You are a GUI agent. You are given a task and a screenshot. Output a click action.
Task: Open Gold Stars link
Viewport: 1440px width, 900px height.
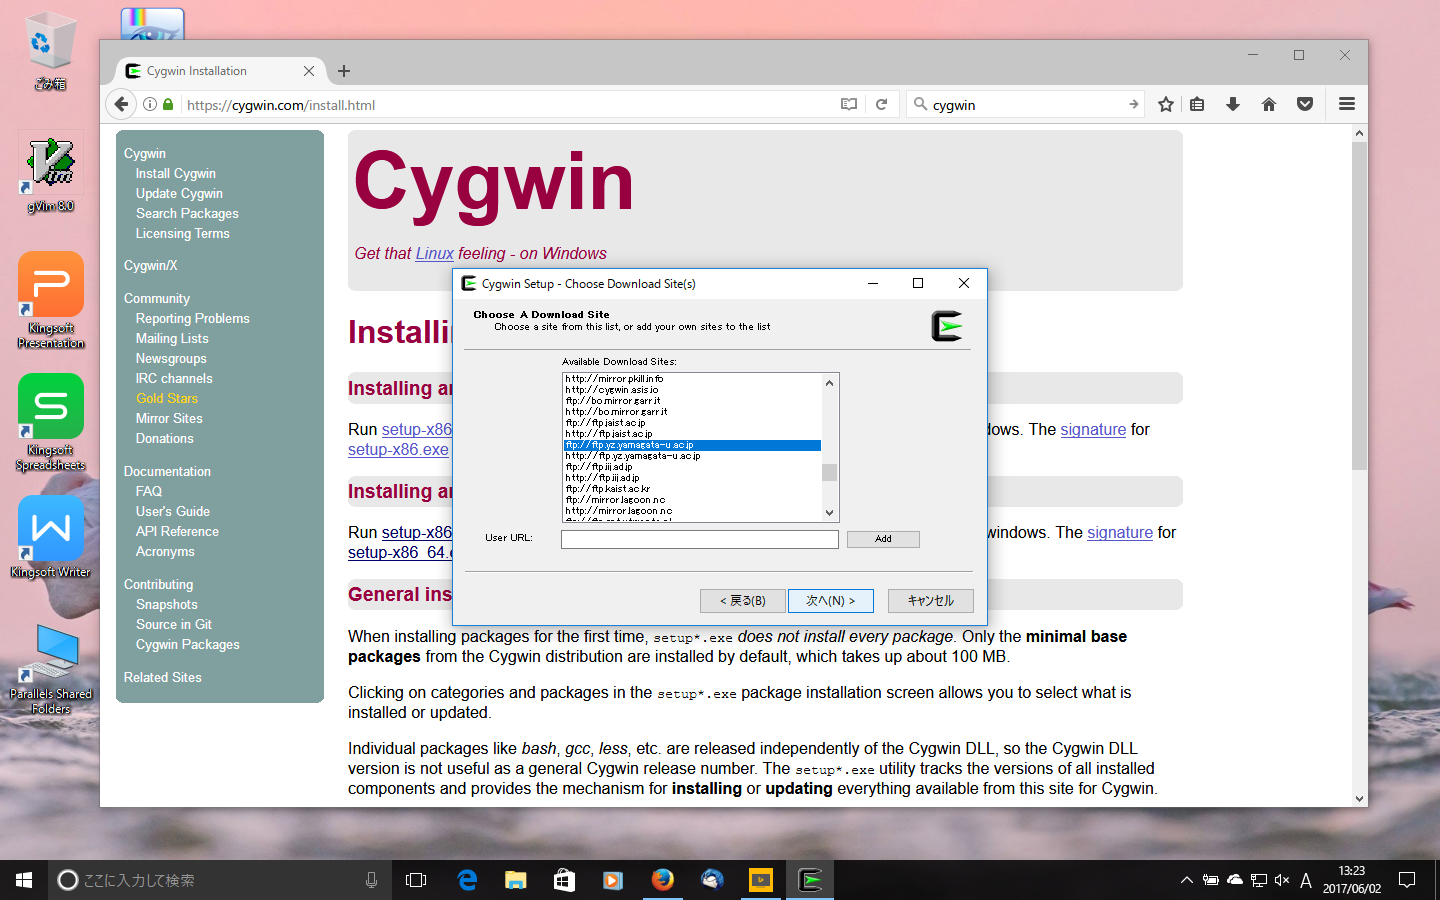coord(167,398)
